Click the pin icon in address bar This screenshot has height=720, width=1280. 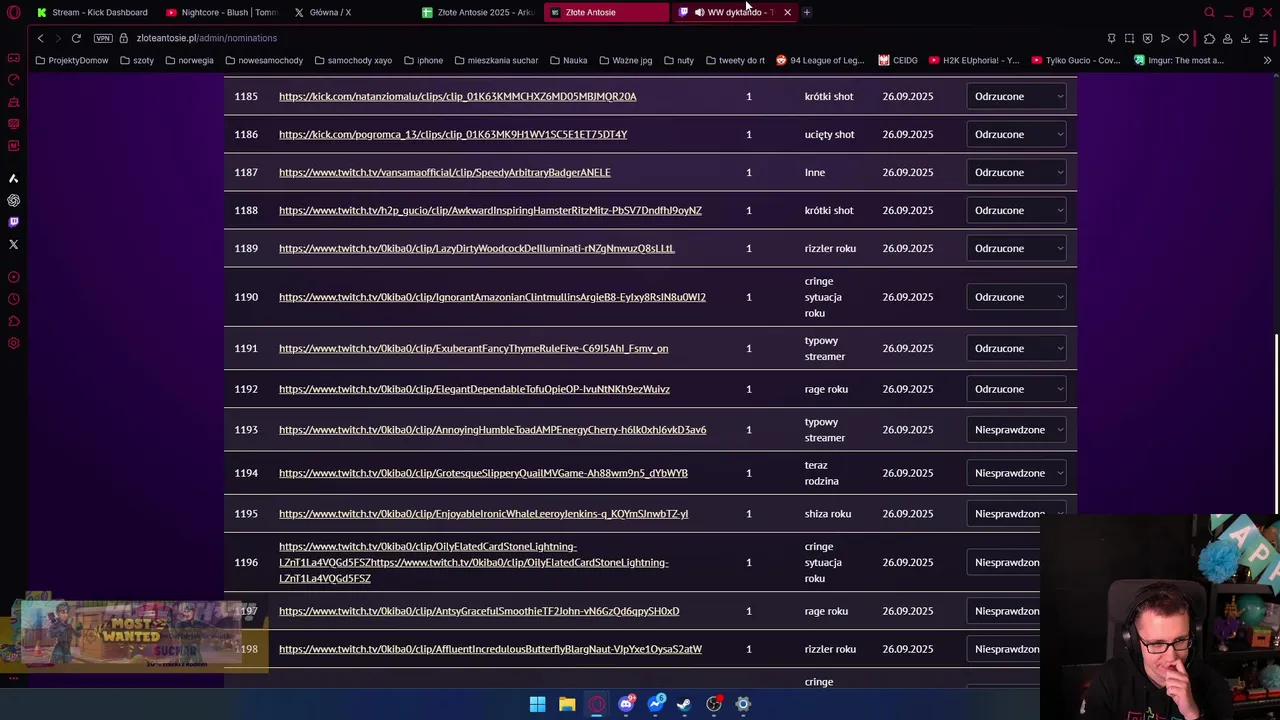tap(1111, 38)
